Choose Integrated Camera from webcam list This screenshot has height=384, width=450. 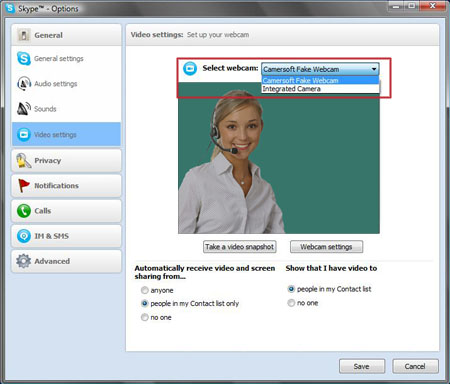pos(320,89)
